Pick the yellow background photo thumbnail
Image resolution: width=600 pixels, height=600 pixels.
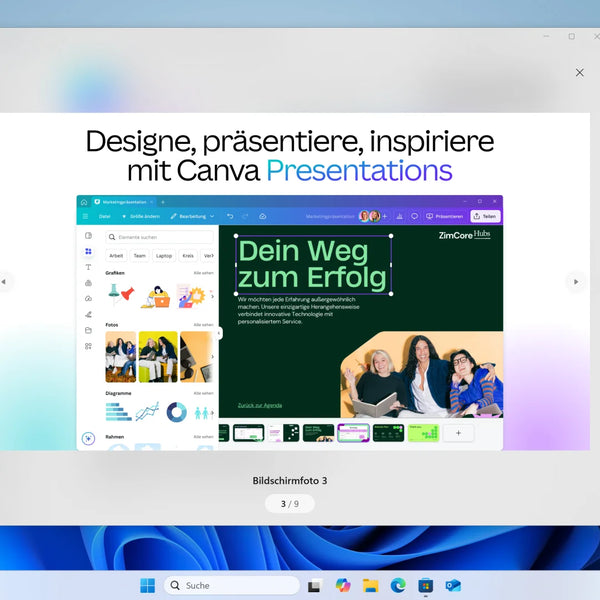pyautogui.click(x=158, y=357)
